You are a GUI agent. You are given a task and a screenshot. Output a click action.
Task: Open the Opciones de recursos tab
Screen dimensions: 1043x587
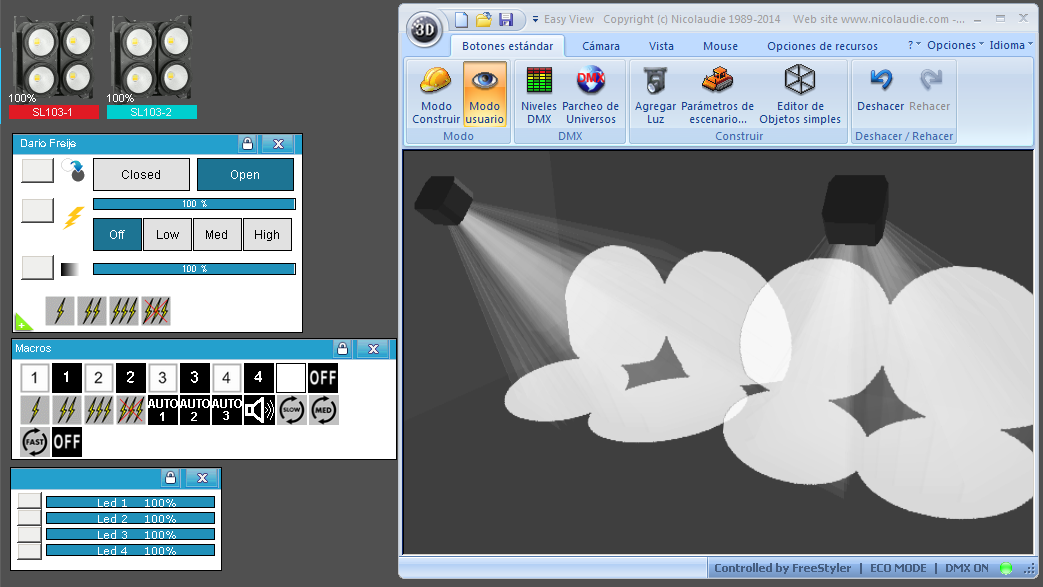(822, 46)
